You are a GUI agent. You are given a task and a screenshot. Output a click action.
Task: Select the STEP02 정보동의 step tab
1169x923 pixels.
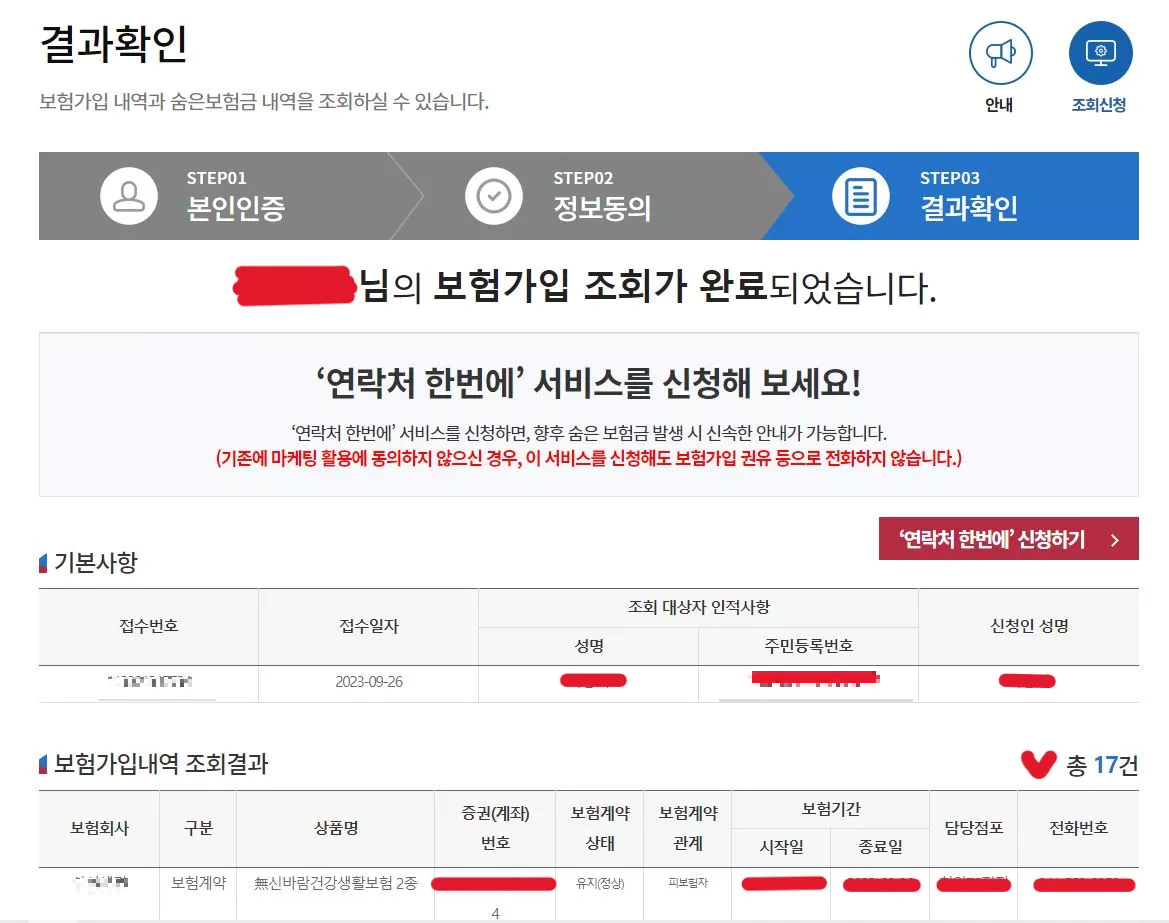[560, 196]
